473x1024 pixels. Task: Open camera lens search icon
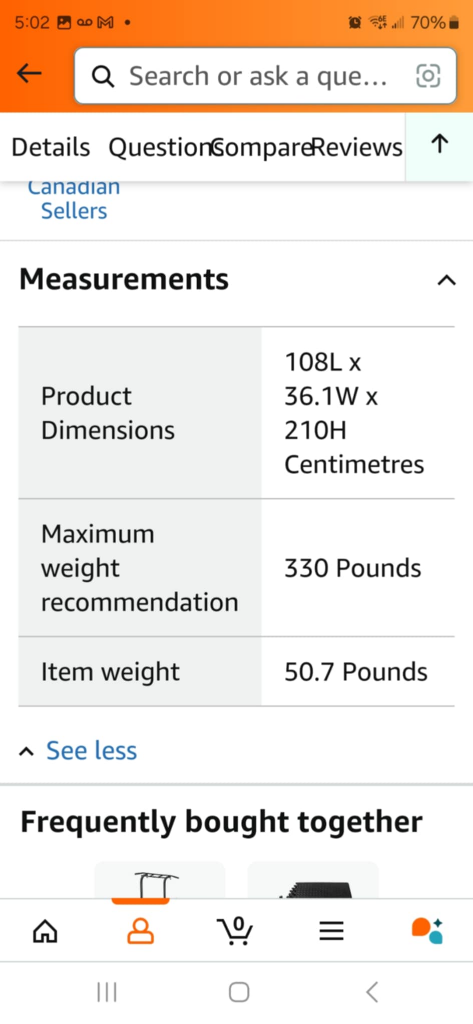tap(428, 76)
